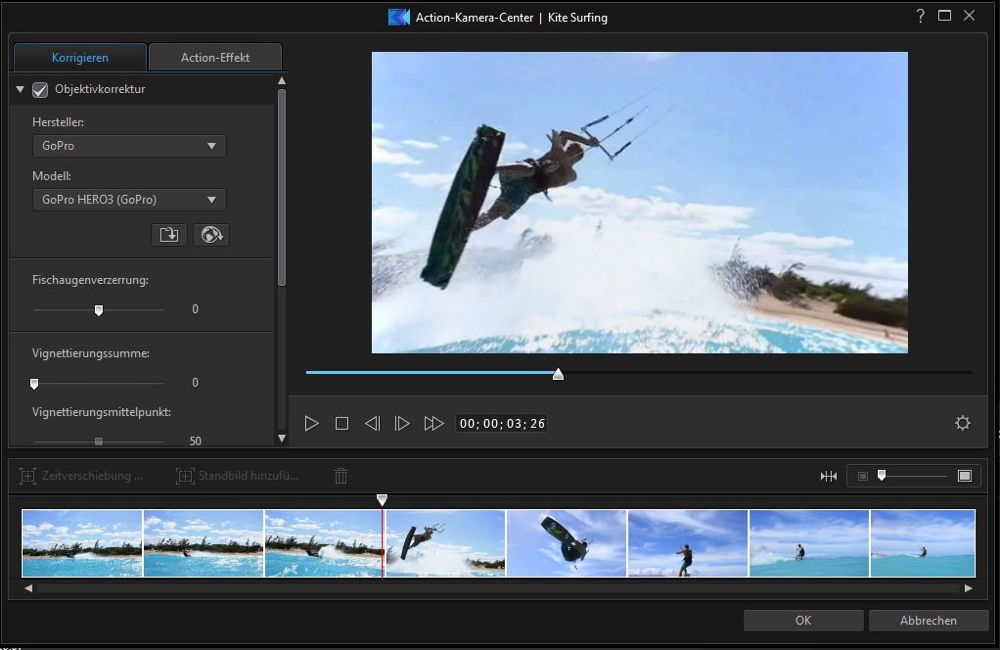Open the help question mark icon
This screenshot has width=1000, height=650.
pos(920,16)
